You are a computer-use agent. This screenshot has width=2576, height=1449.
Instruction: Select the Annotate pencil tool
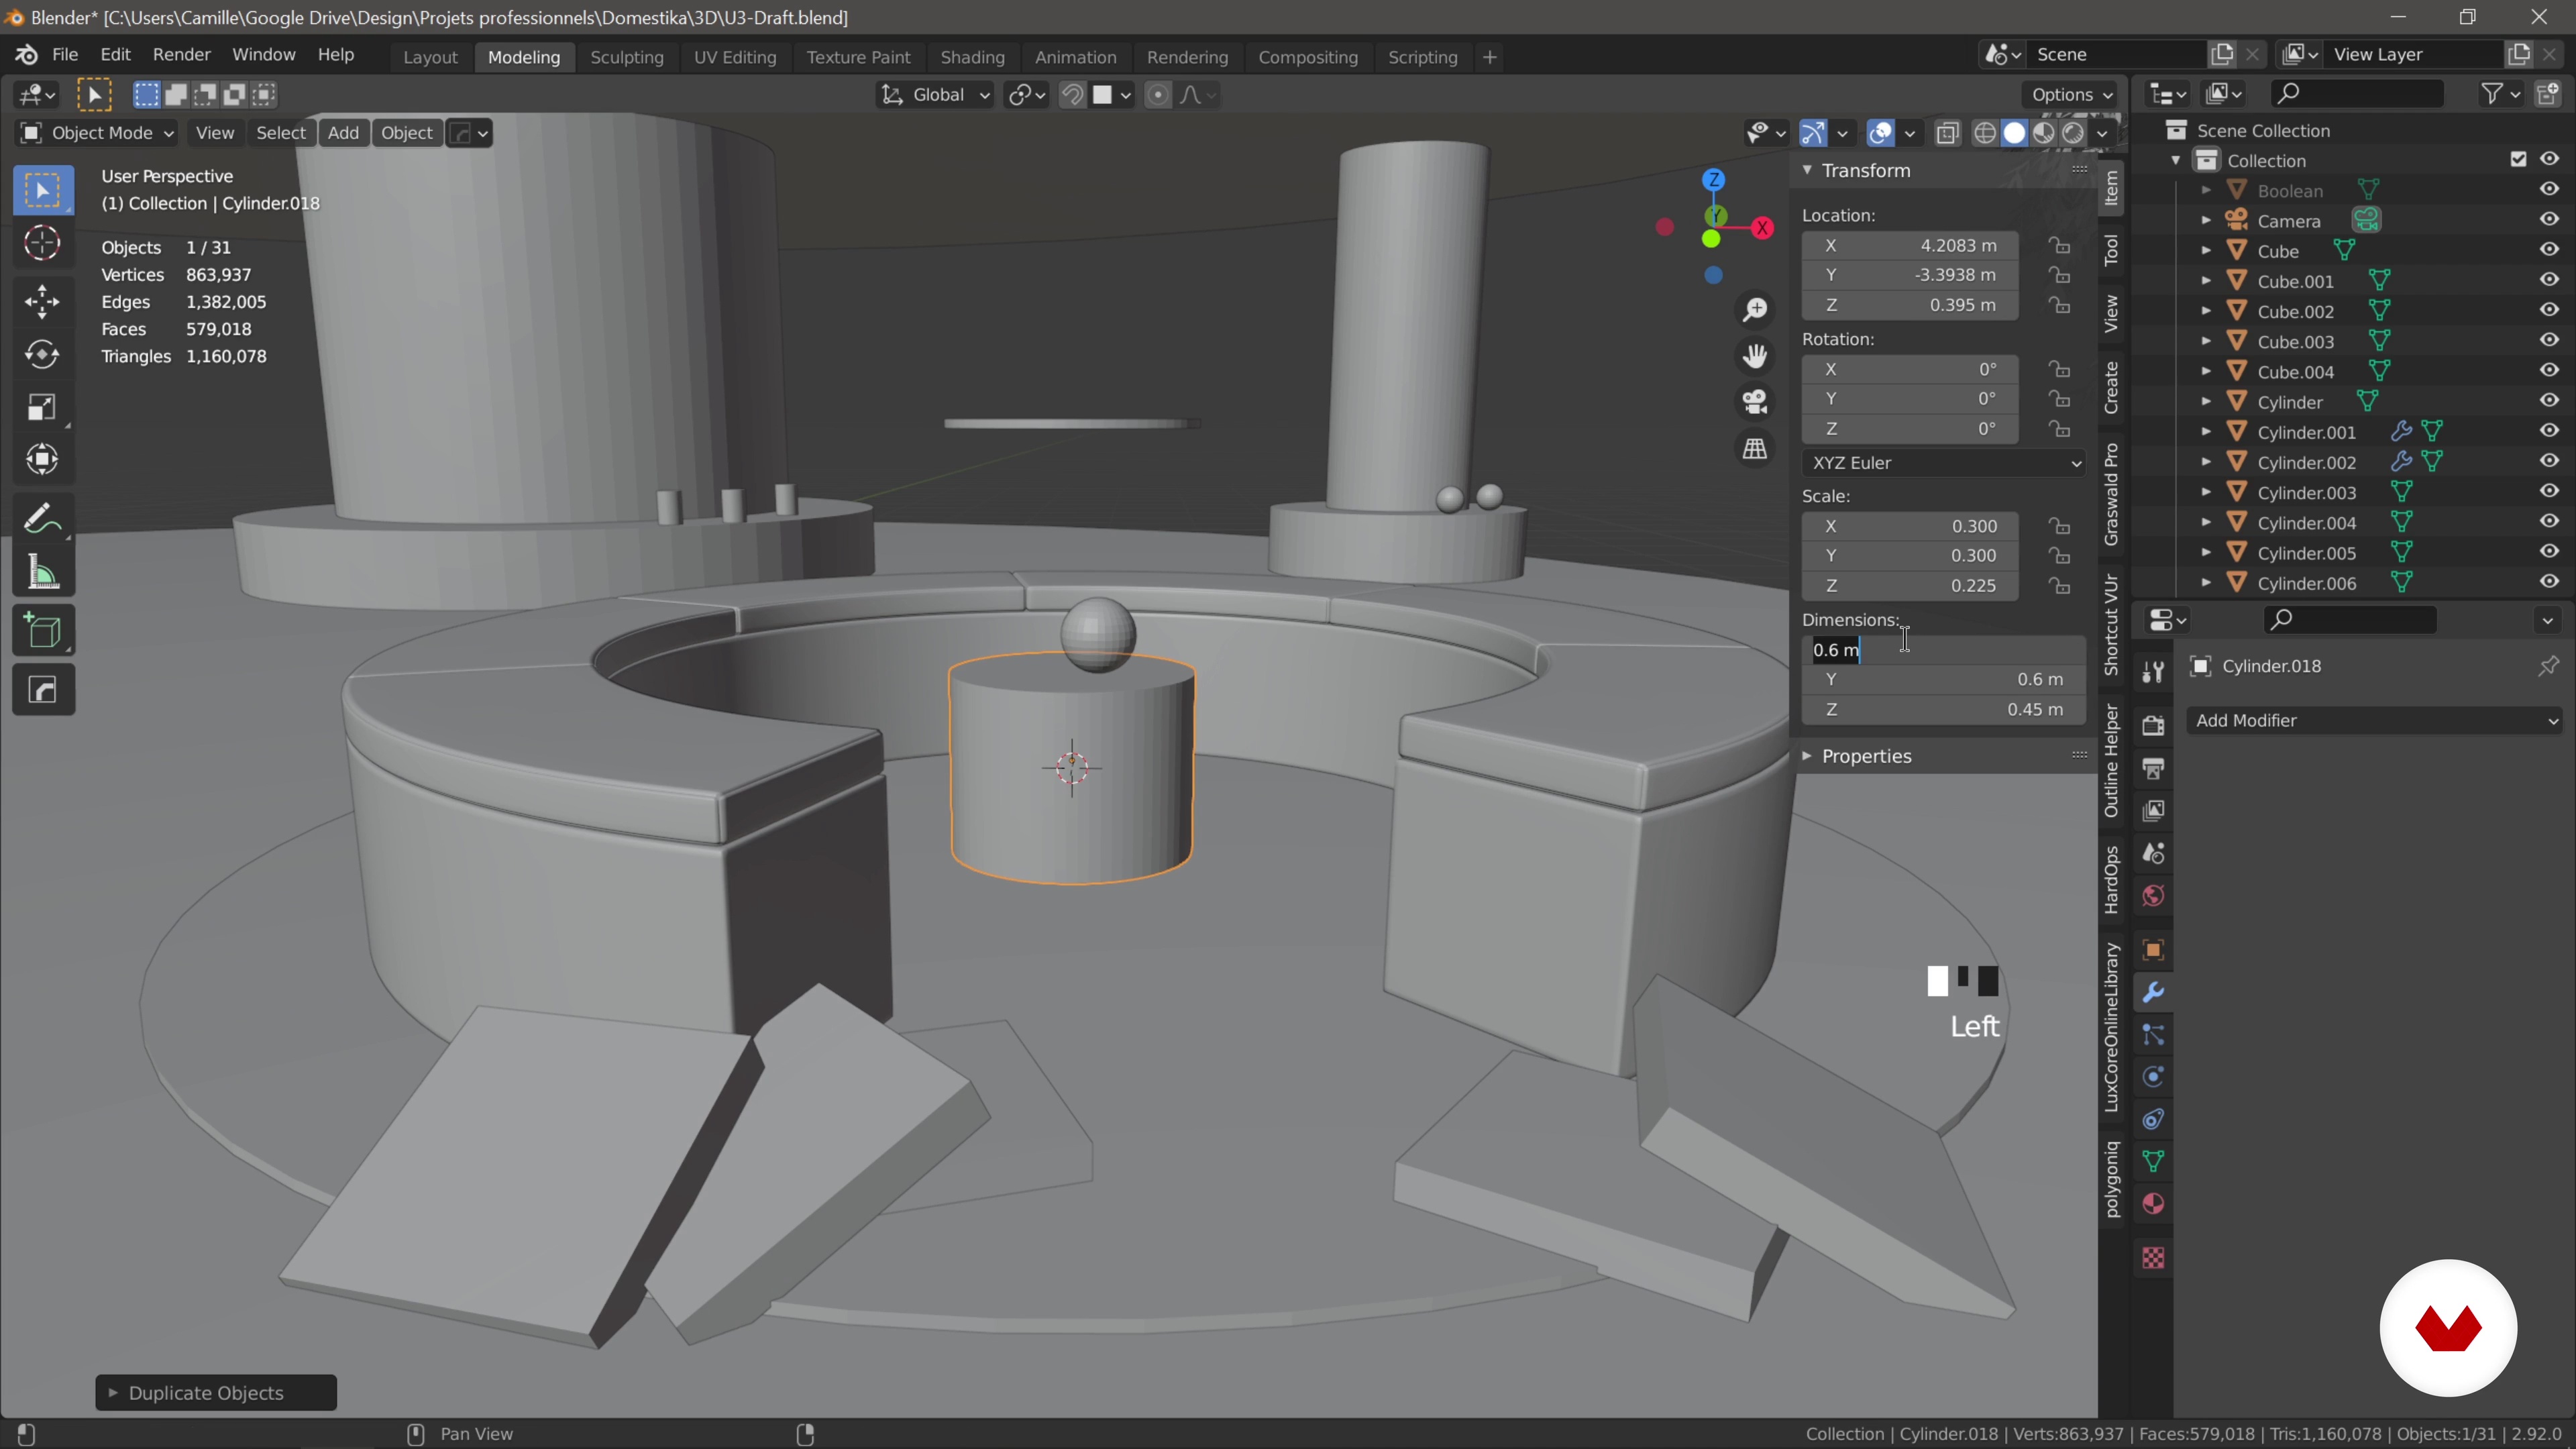[x=42, y=519]
